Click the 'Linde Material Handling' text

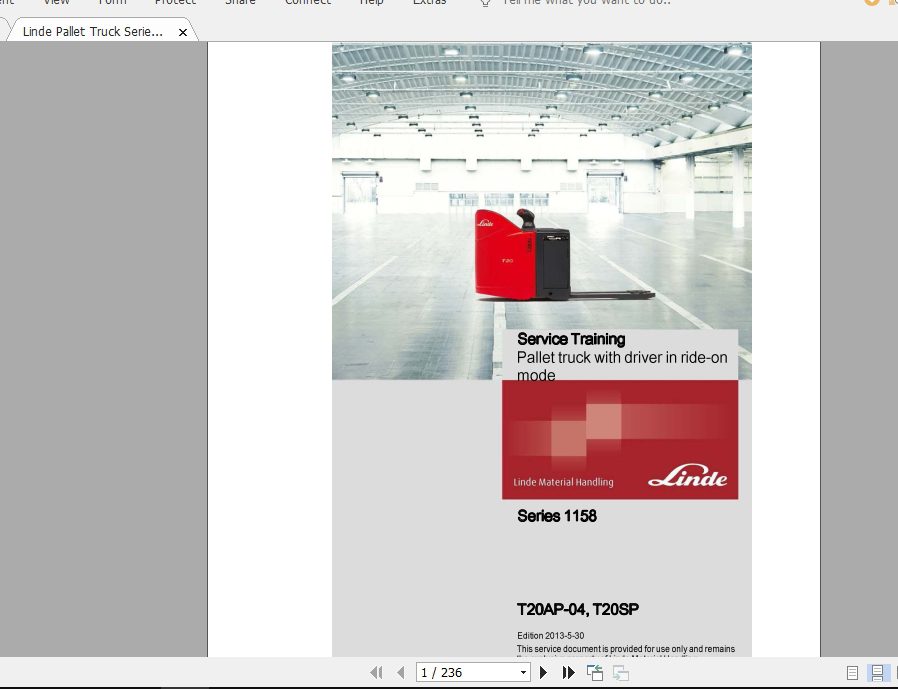pos(563,482)
